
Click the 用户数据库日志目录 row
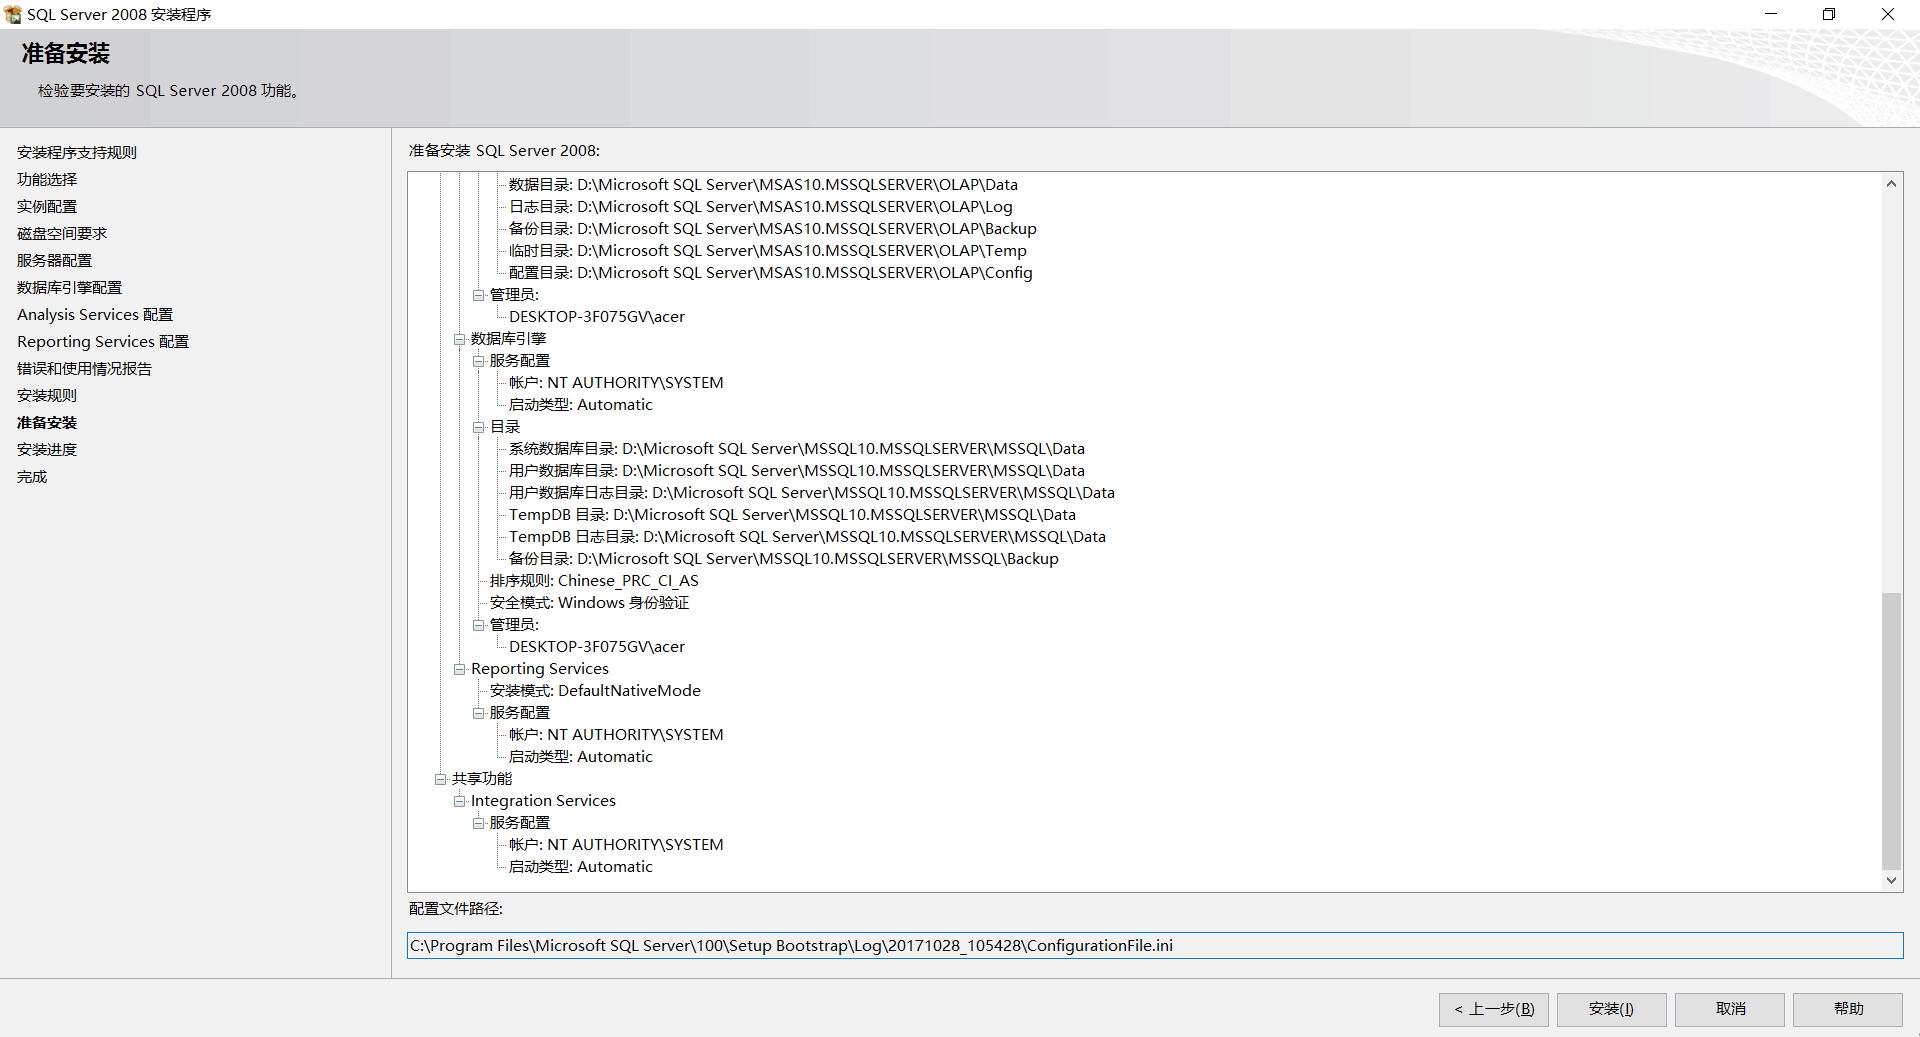[x=812, y=493]
